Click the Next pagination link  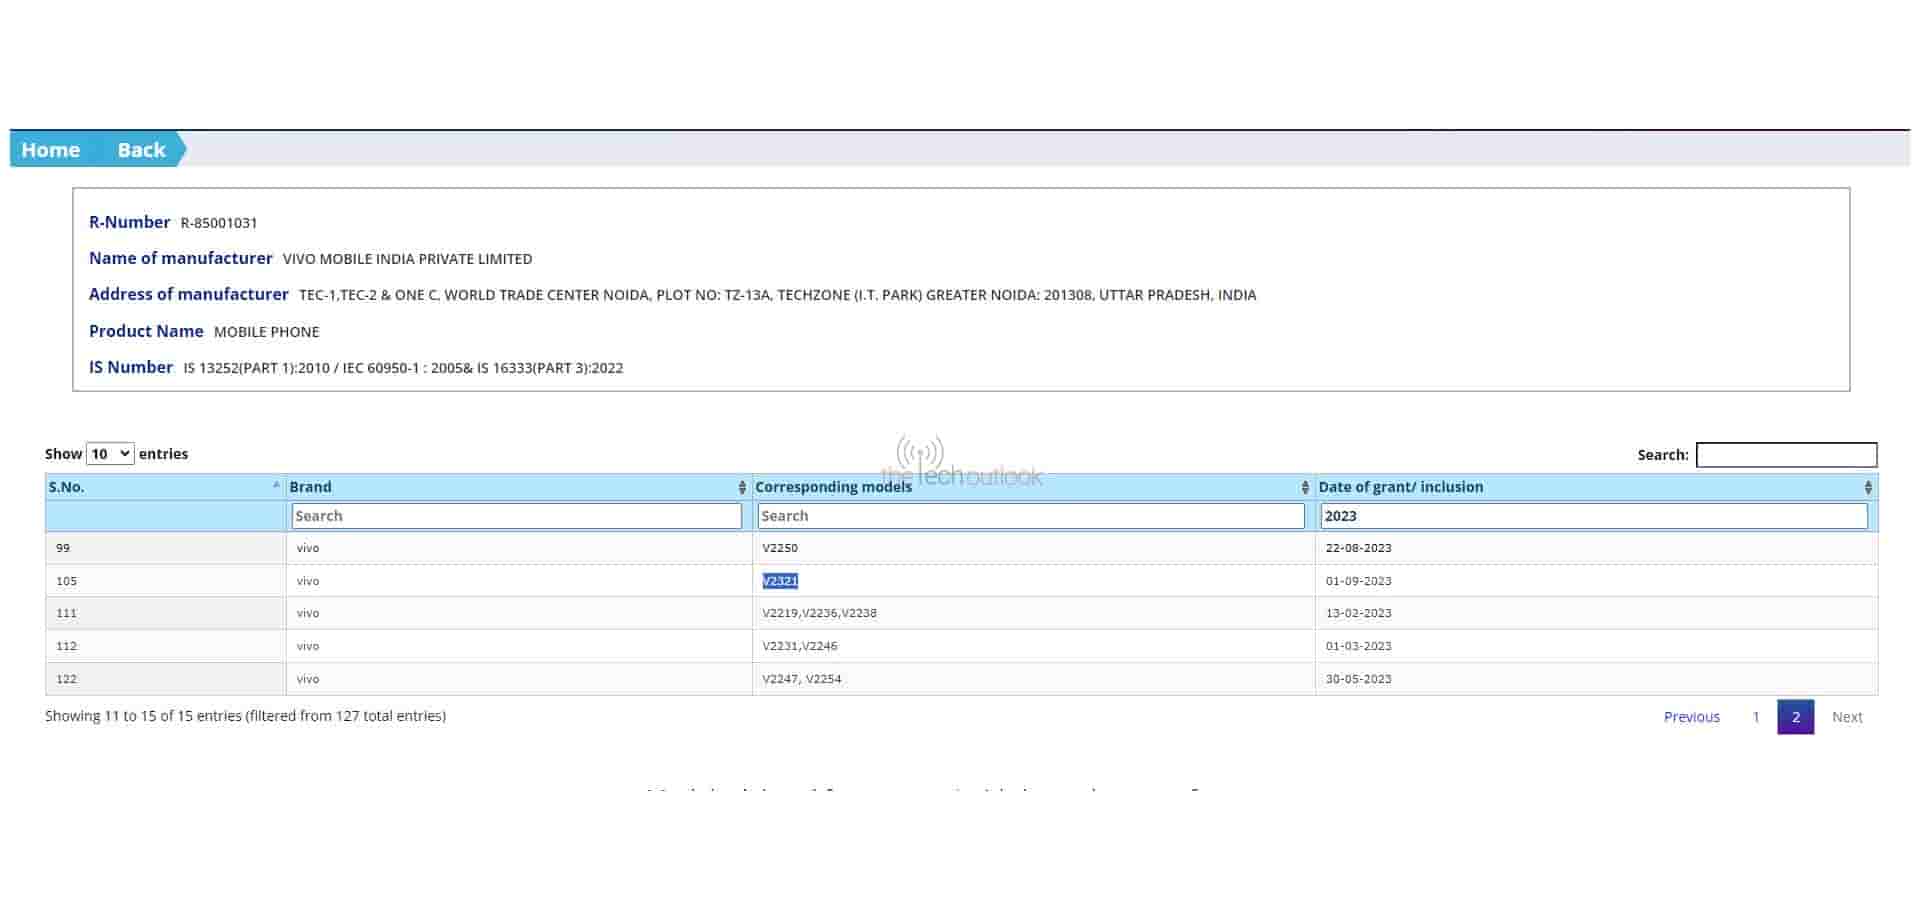pos(1846,717)
